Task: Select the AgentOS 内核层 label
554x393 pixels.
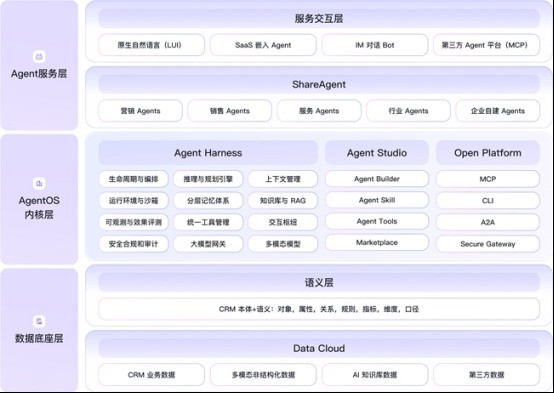Action: pos(39,207)
